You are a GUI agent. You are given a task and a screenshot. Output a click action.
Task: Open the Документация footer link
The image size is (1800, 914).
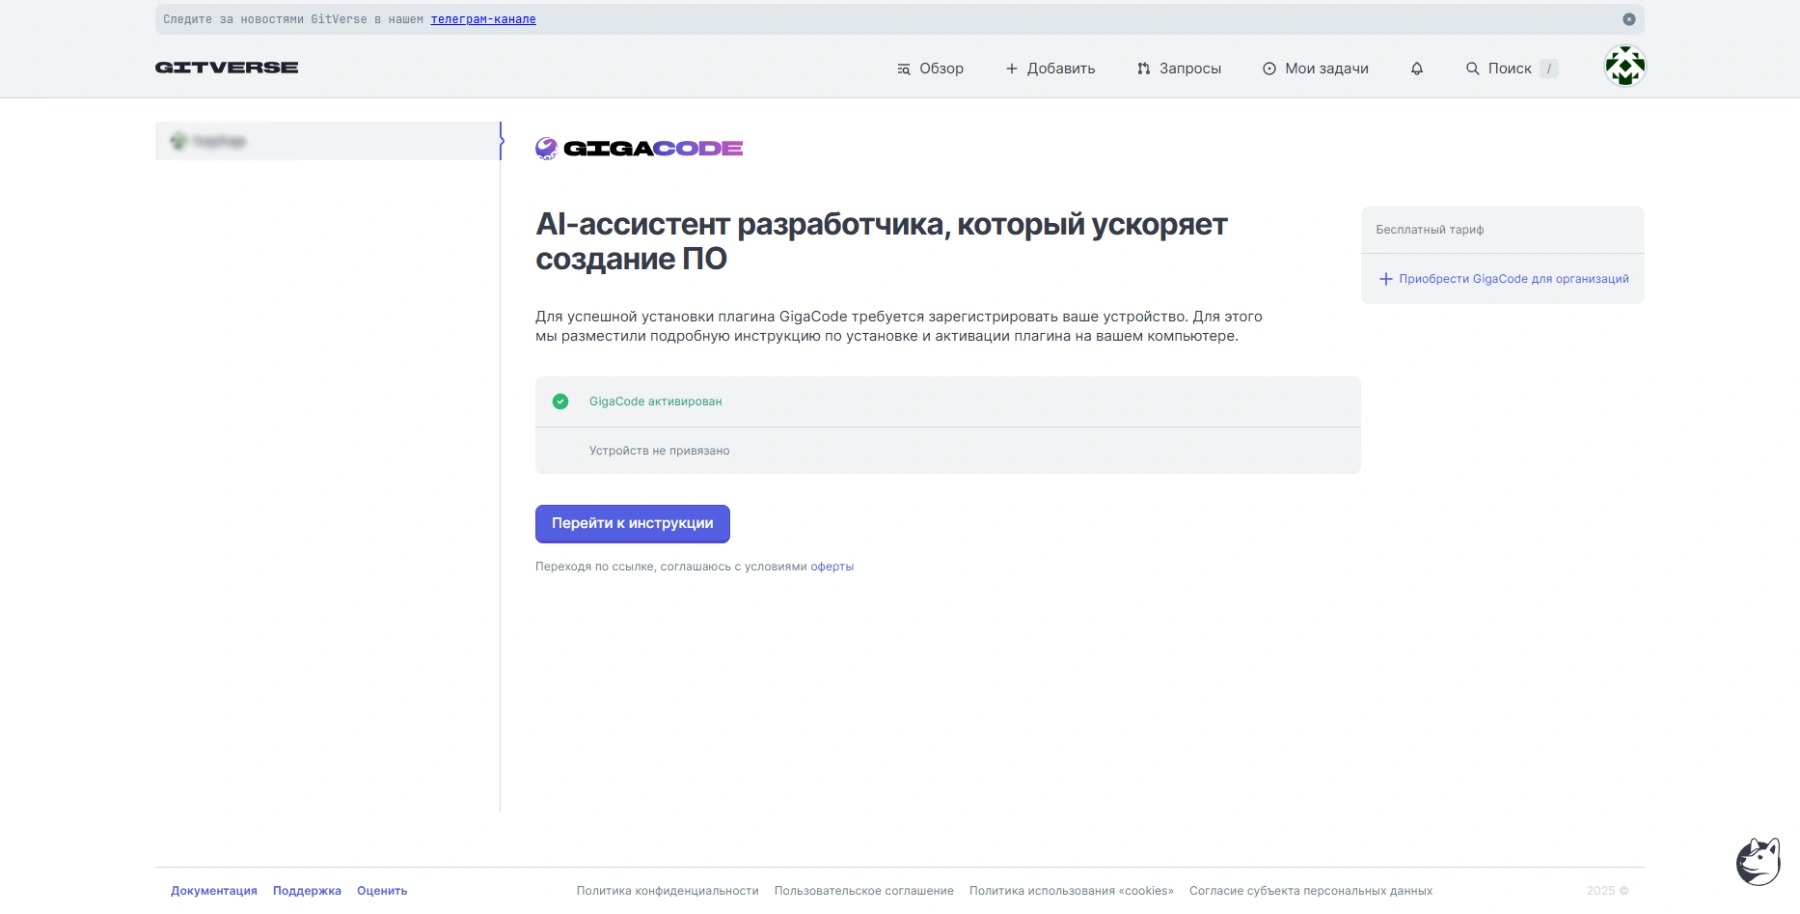[x=214, y=891]
